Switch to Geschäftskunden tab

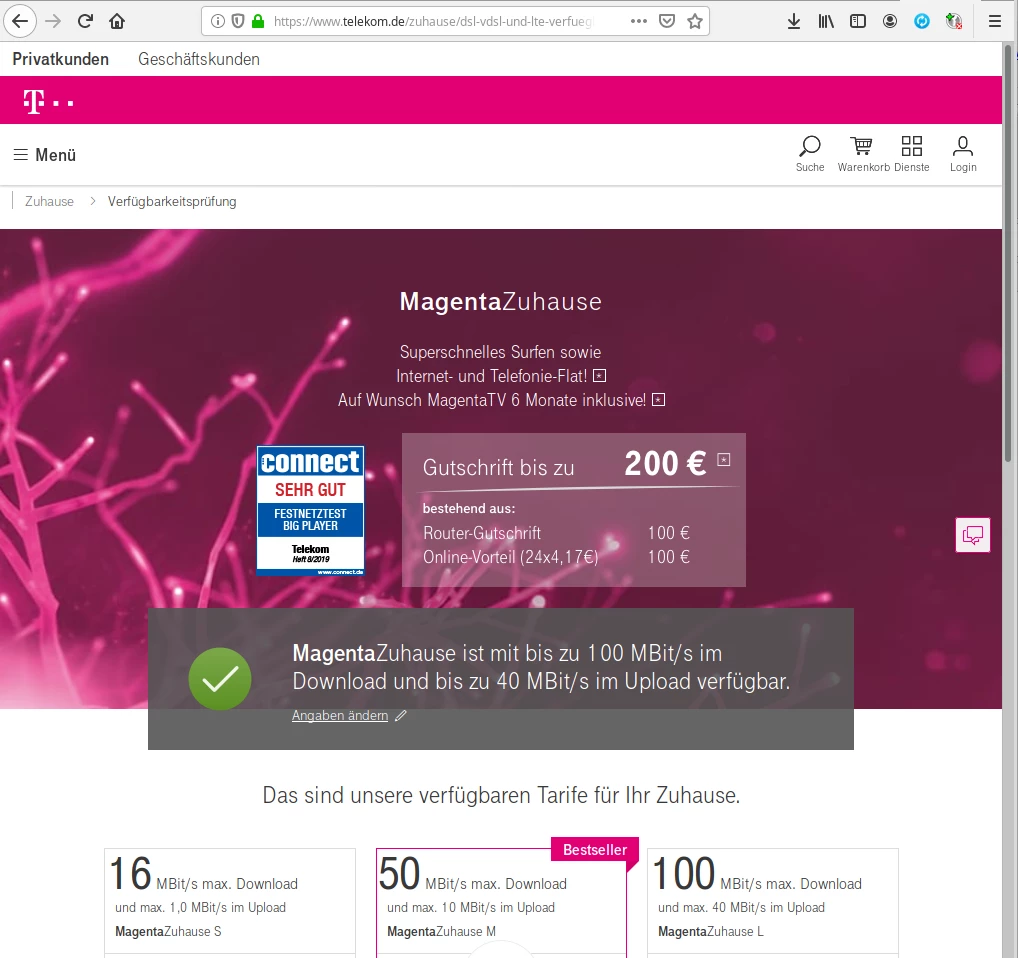click(199, 59)
